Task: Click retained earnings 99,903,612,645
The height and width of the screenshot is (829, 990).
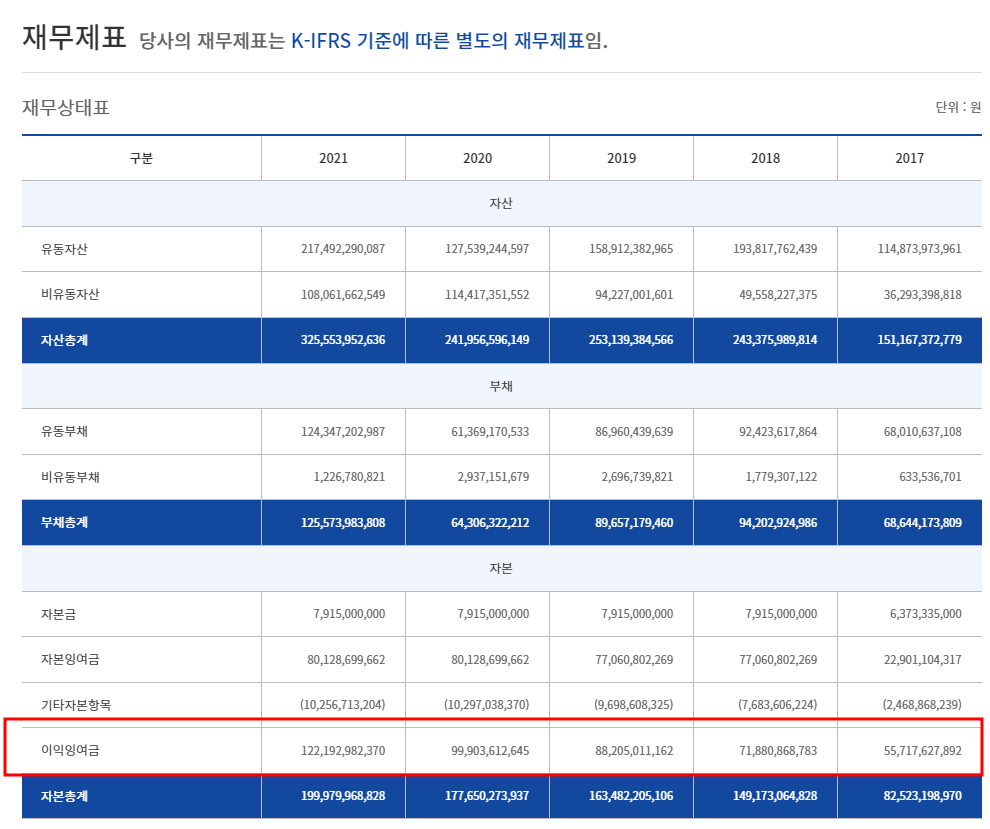Action: tap(490, 750)
